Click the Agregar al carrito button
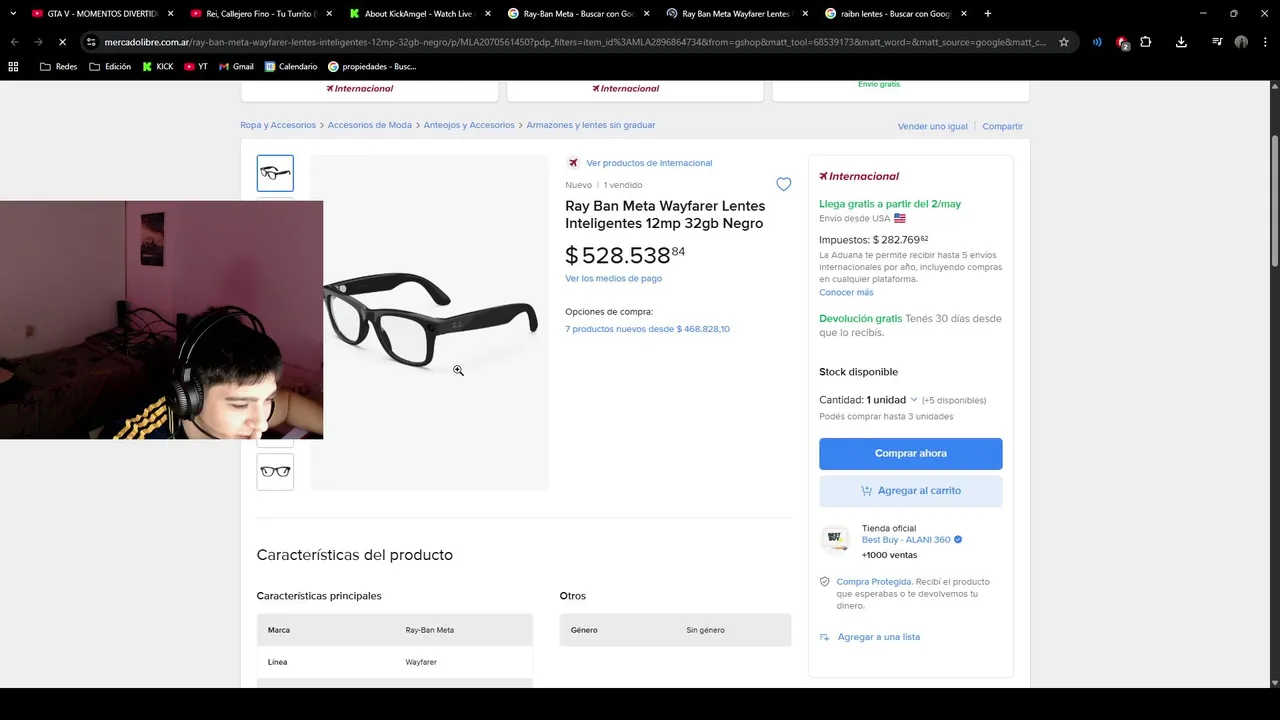 click(911, 491)
